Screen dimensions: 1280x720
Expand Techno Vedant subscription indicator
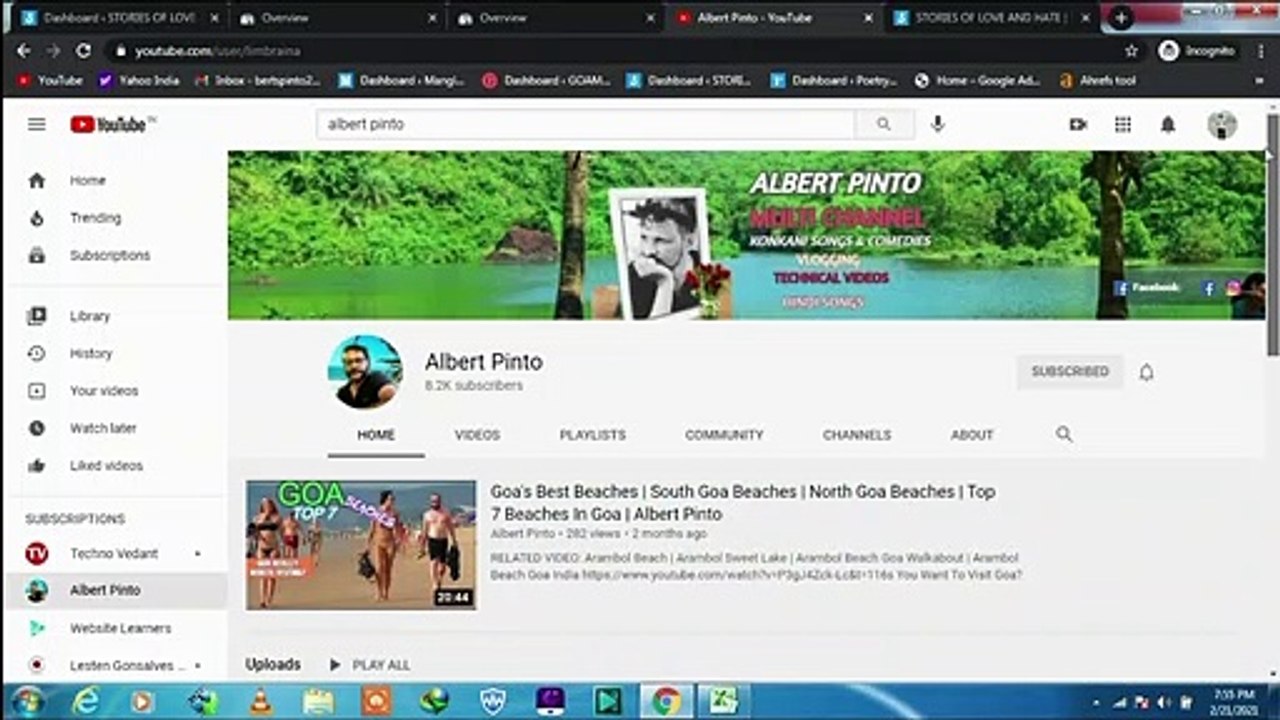click(197, 554)
